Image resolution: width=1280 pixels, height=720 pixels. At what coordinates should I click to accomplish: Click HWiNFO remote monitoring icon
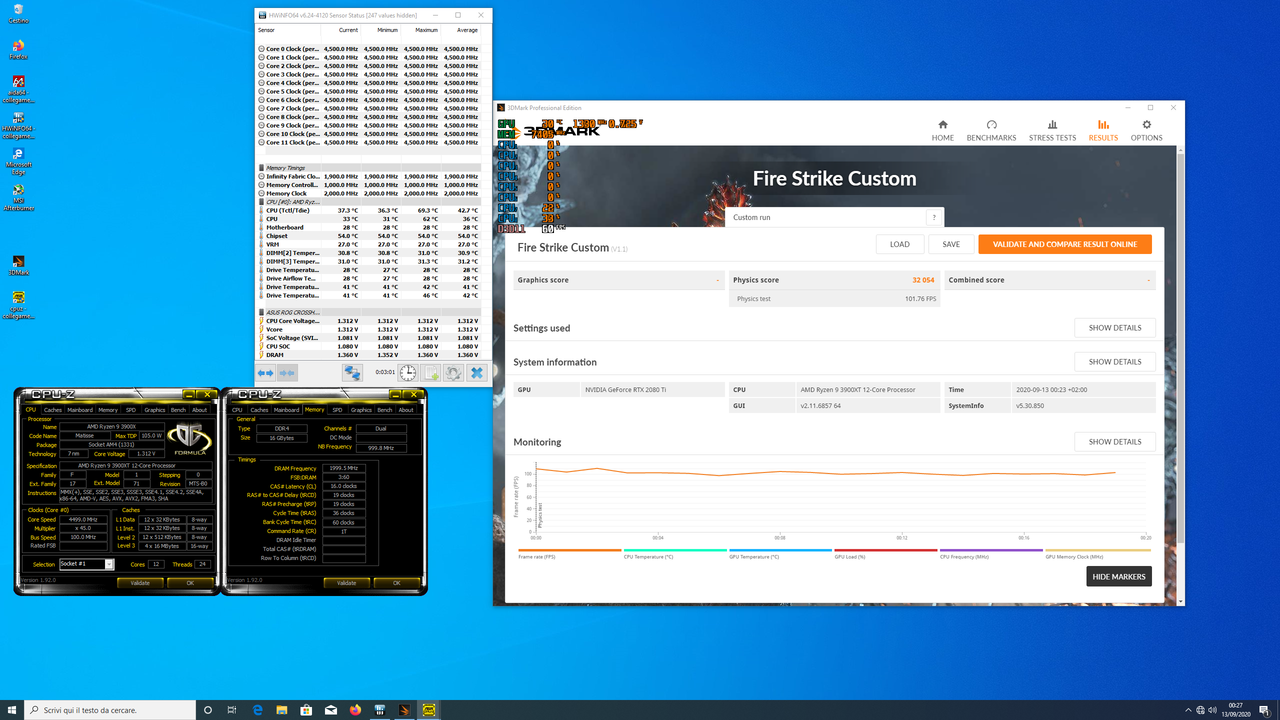[x=353, y=372]
